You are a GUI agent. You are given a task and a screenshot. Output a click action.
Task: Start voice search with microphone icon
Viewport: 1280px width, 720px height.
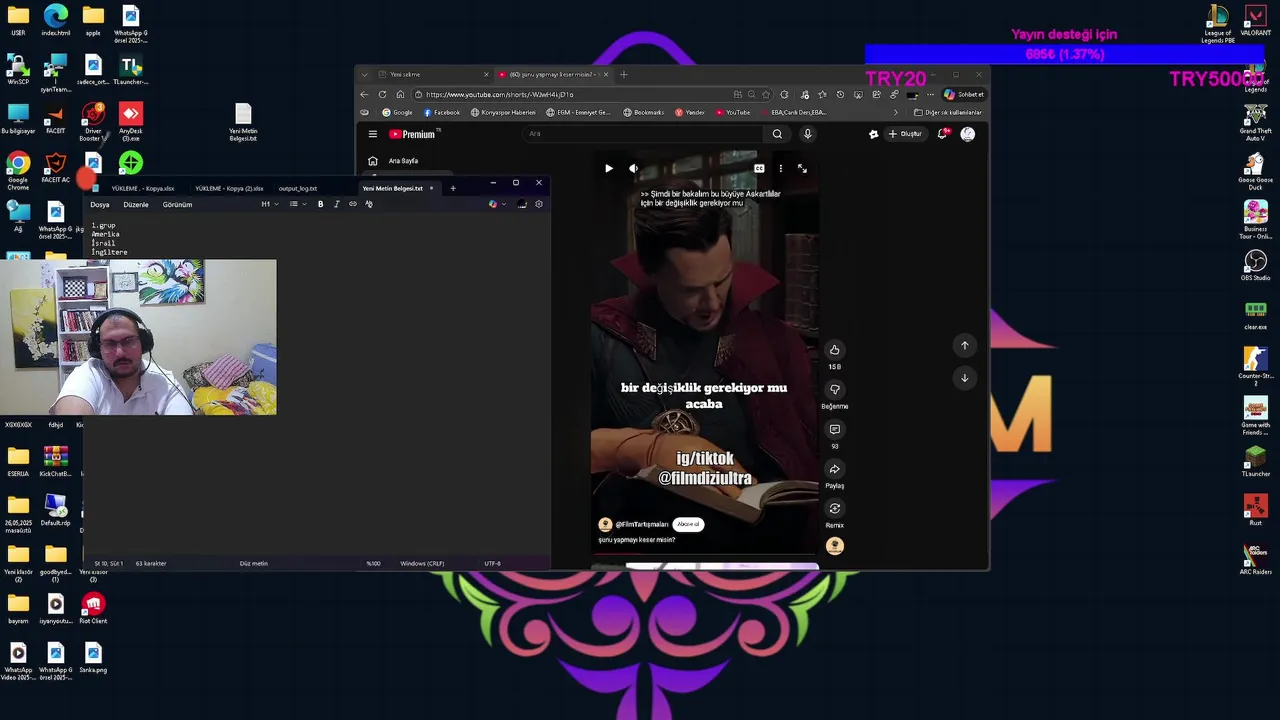tap(807, 134)
